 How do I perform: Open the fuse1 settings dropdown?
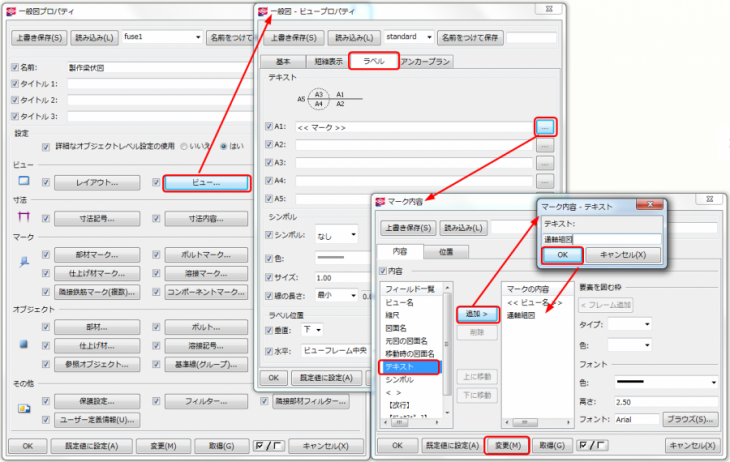(x=197, y=37)
